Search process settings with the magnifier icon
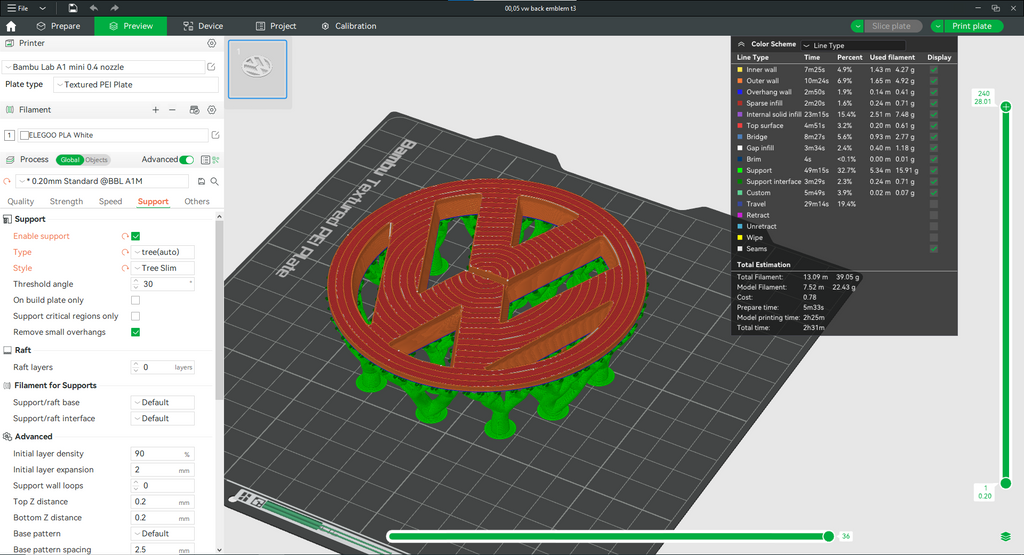Viewport: 1024px width, 555px height. click(x=214, y=182)
